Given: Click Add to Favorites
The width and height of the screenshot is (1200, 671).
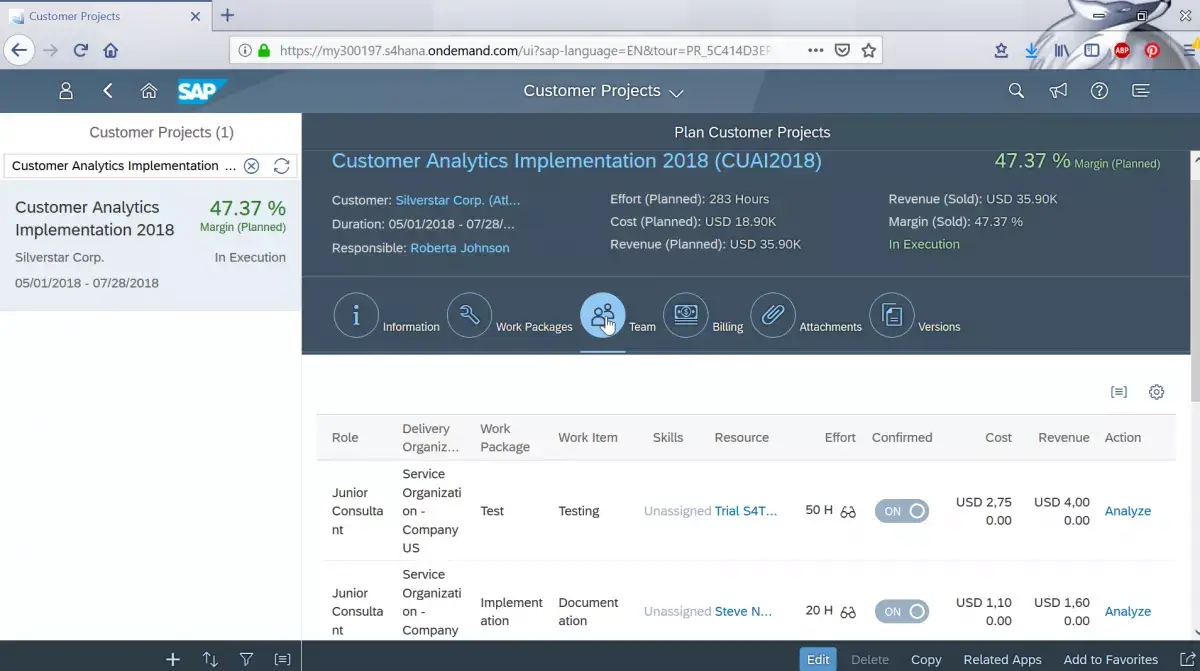Looking at the screenshot, I should point(1111,659).
